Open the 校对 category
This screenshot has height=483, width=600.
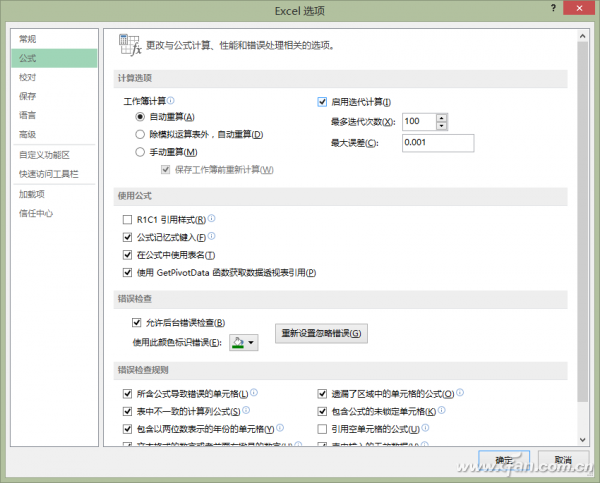(54, 77)
